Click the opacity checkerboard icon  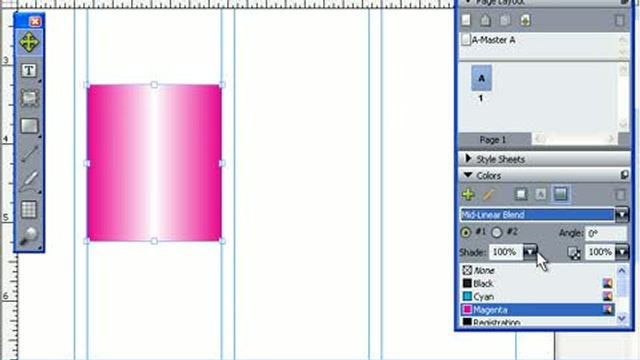point(574,253)
